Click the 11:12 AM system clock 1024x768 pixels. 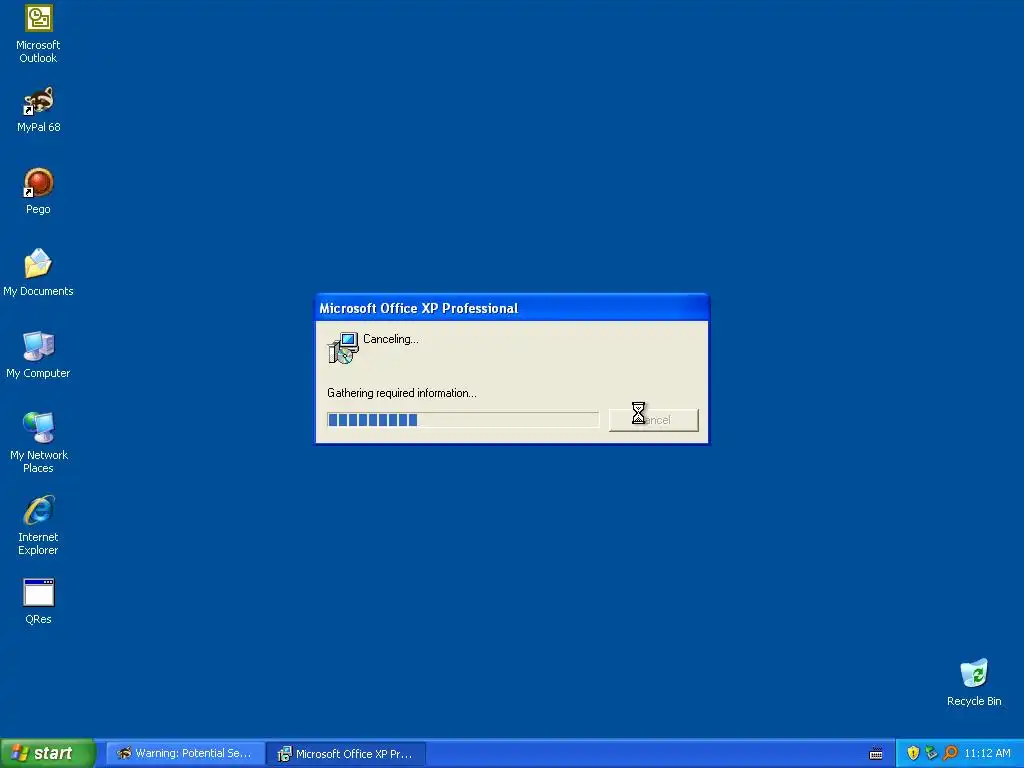click(x=987, y=754)
